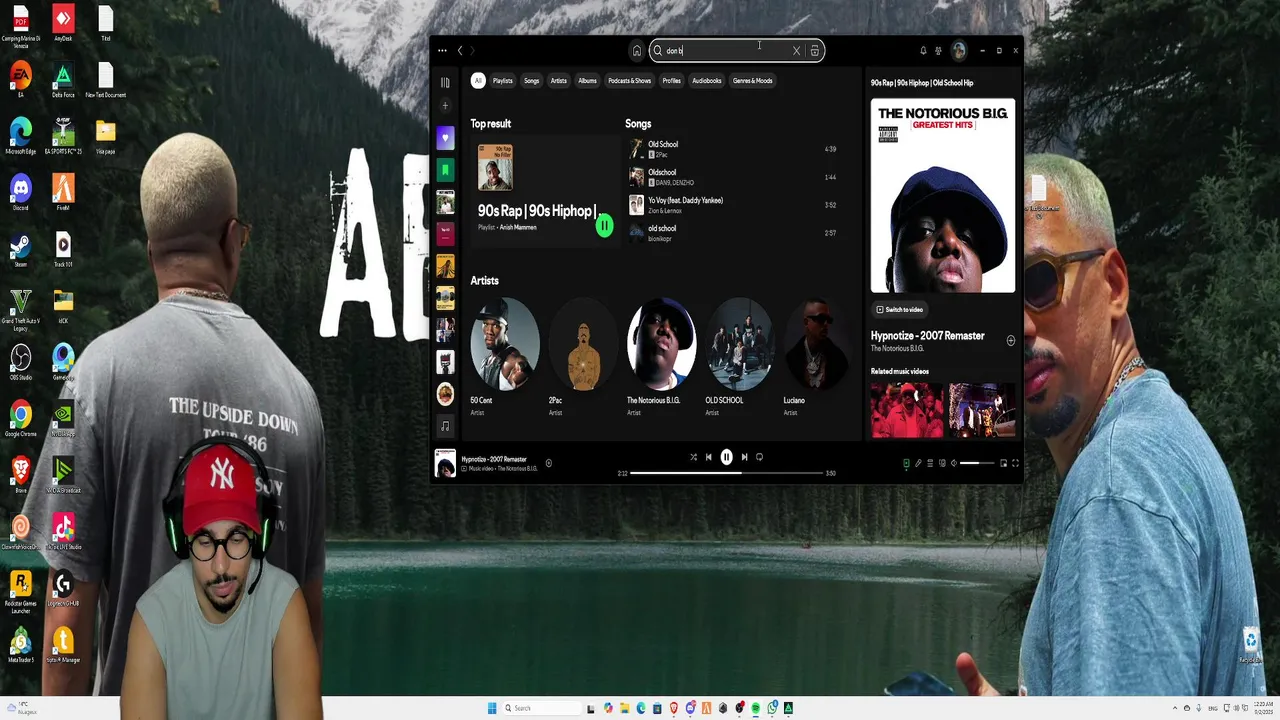Open the play queue
This screenshot has height=720, width=1280.
point(930,463)
